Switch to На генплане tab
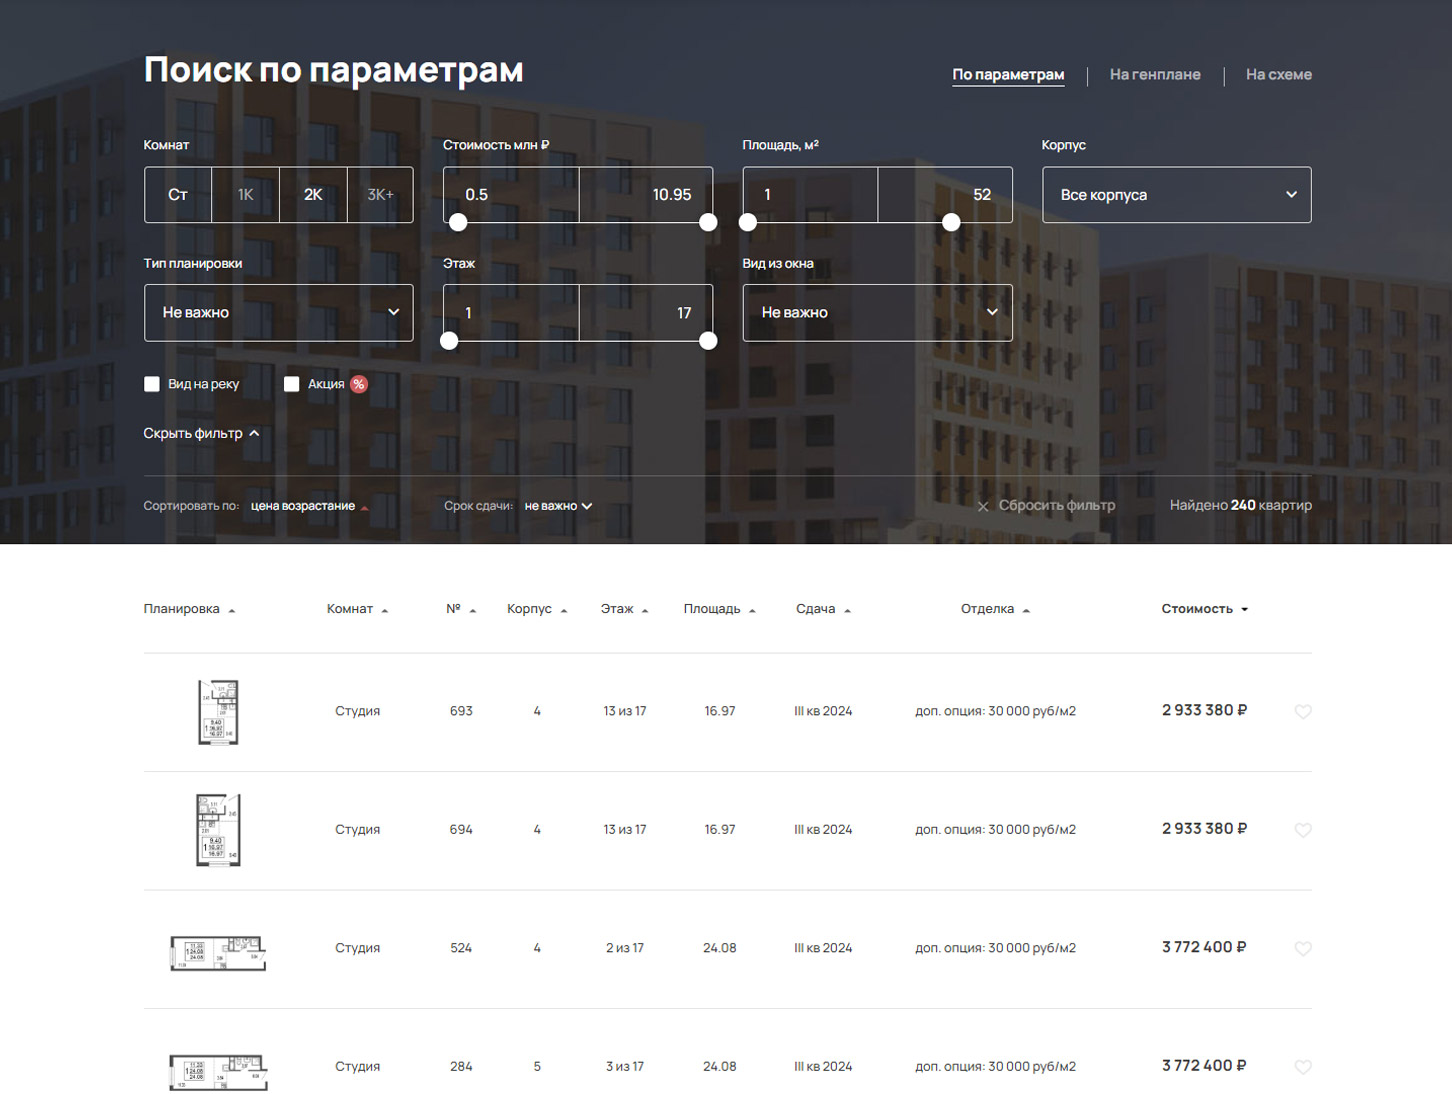 click(x=1155, y=75)
